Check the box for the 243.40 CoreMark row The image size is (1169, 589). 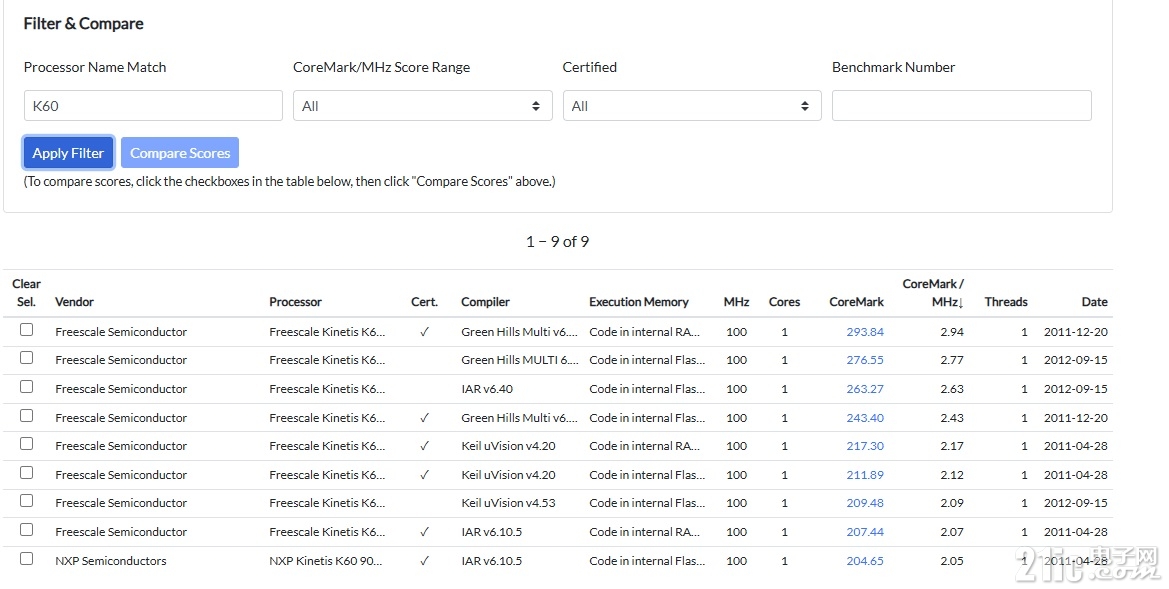point(27,416)
